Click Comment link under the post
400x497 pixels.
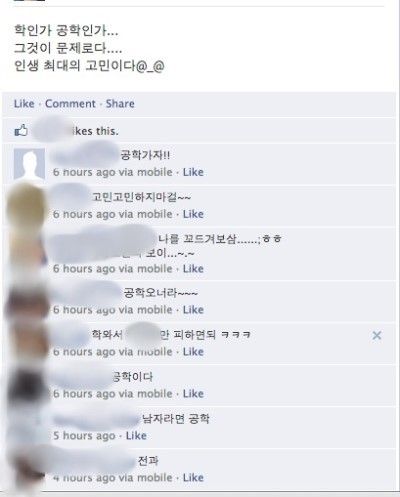coord(70,104)
